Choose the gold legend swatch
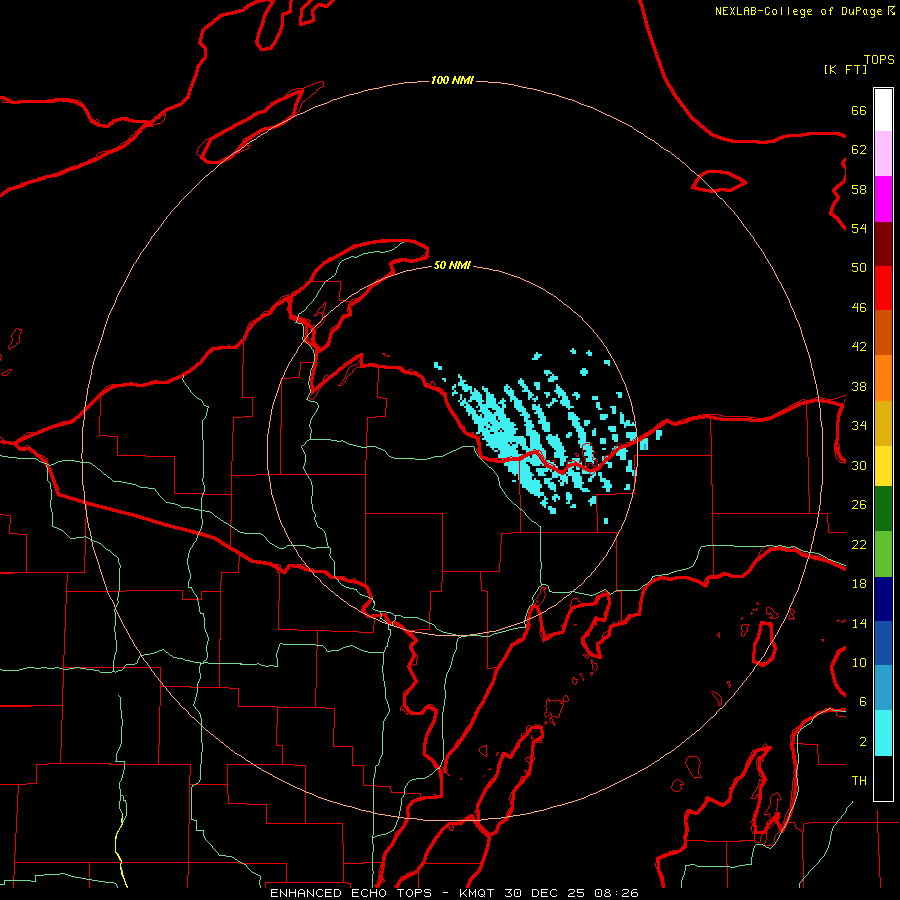 (883, 423)
